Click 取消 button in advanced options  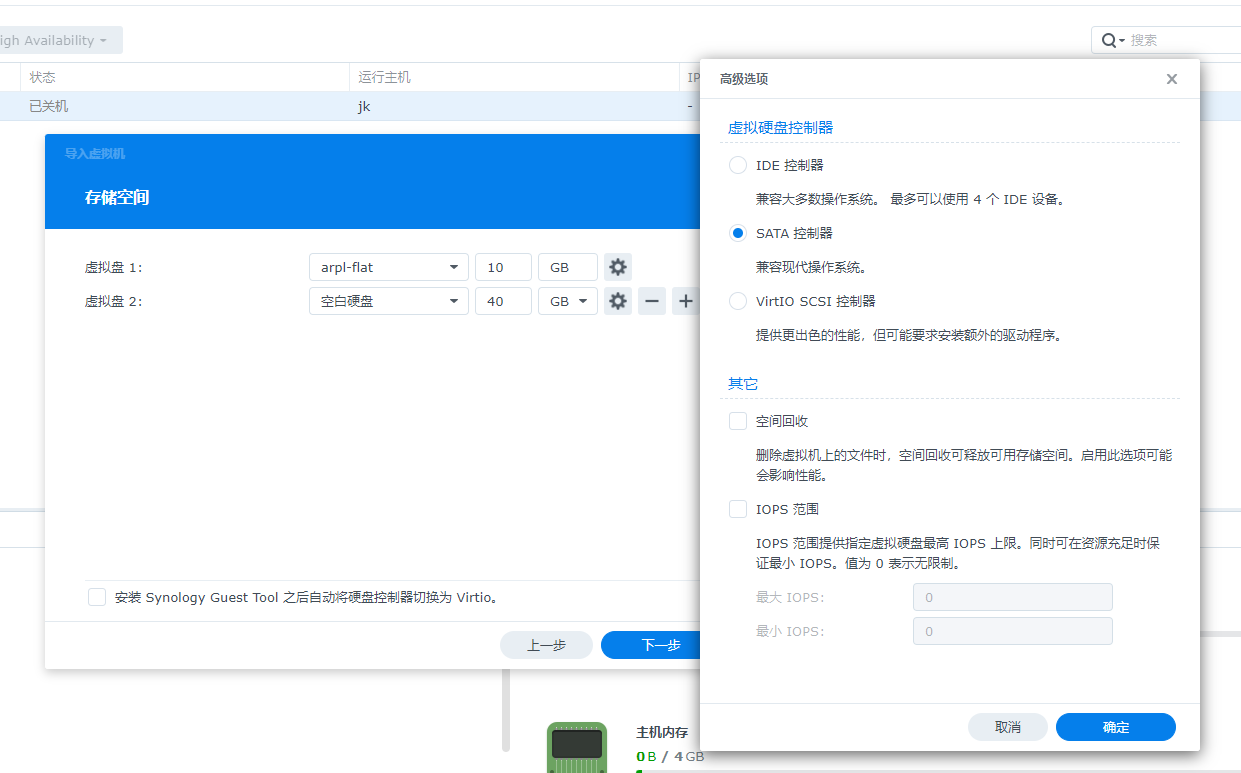tap(1008, 727)
